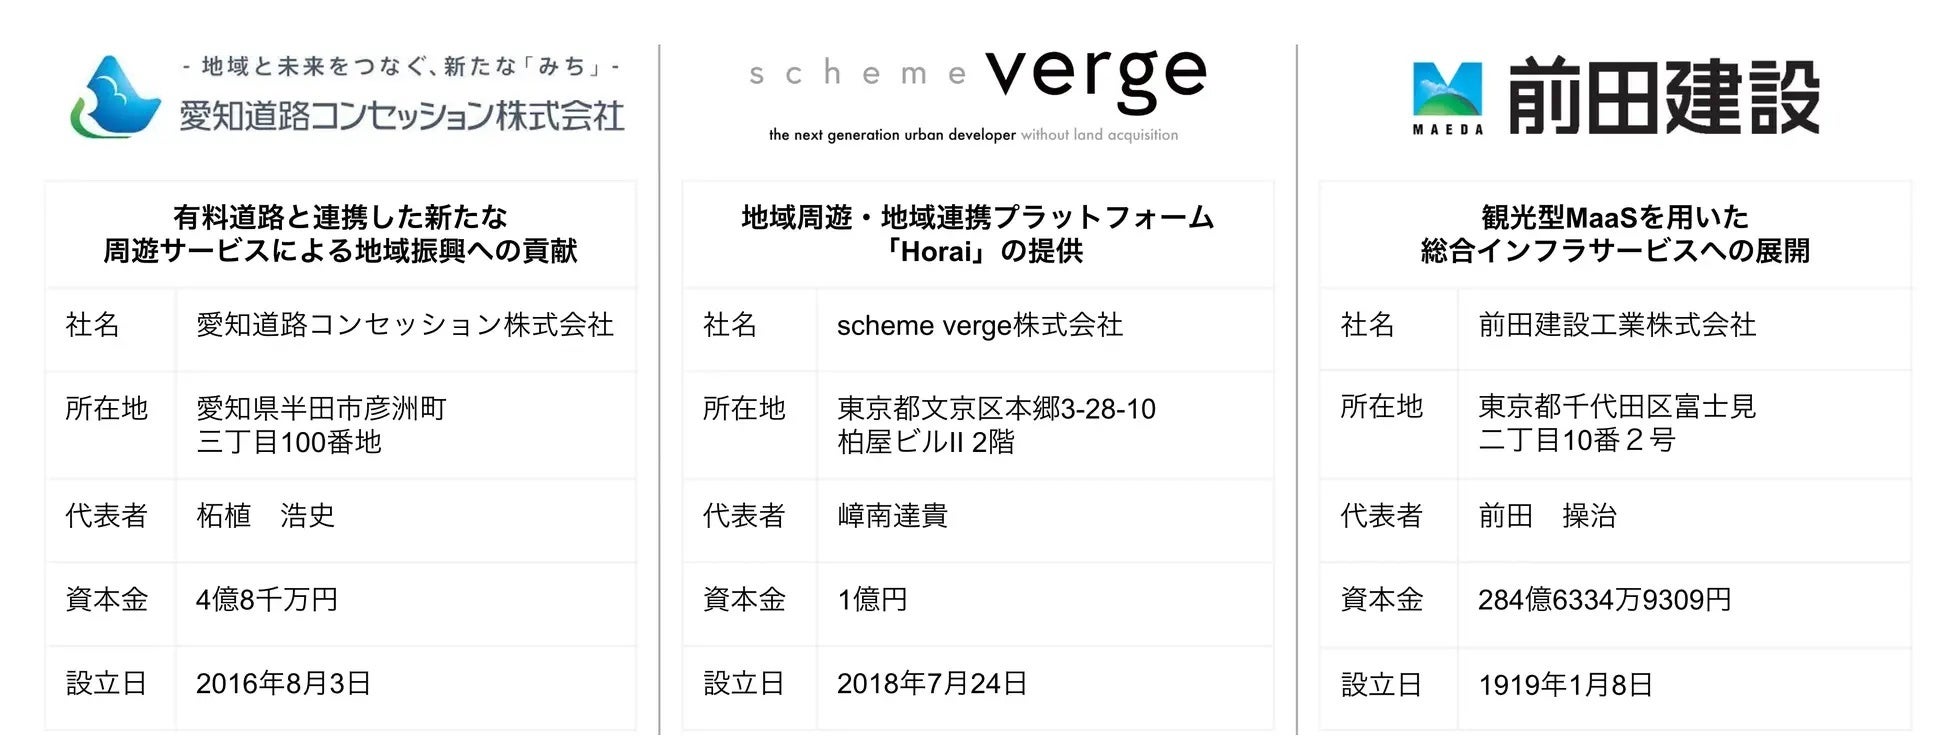Screen dimensions: 1950x746
Task: Click the scheme verge wordmark logo
Action: (x=977, y=76)
